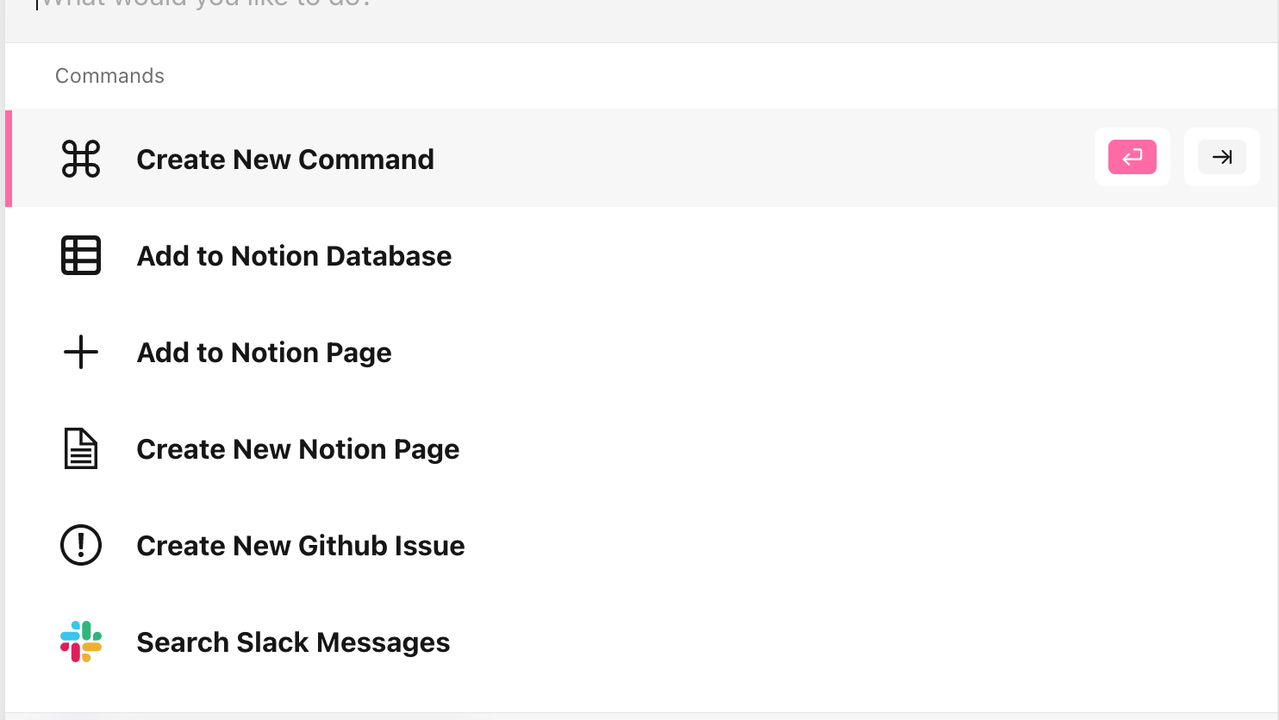Click the table icon beside Add to Notion Database

(81, 256)
